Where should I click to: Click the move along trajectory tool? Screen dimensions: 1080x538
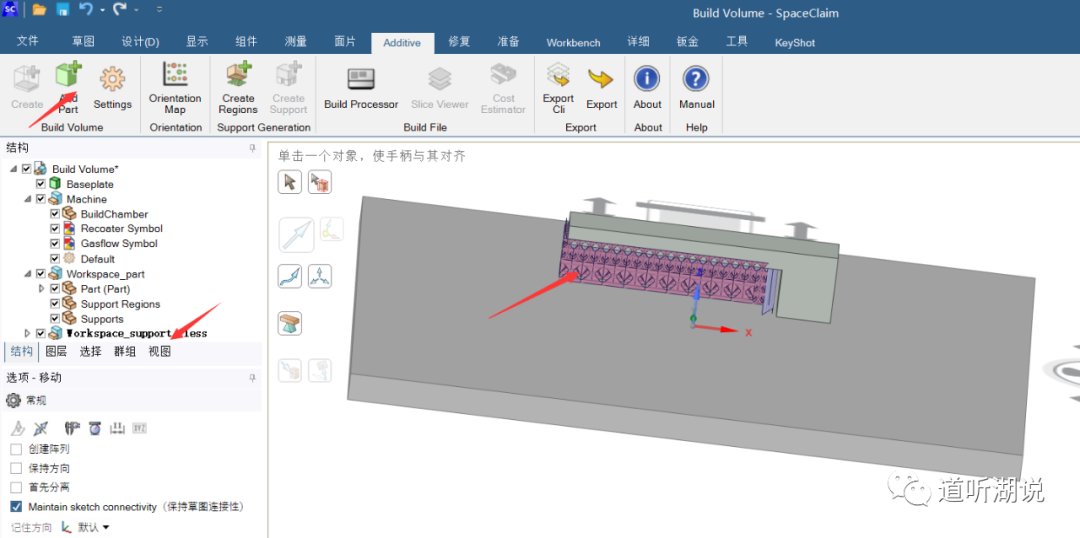[x=290, y=276]
